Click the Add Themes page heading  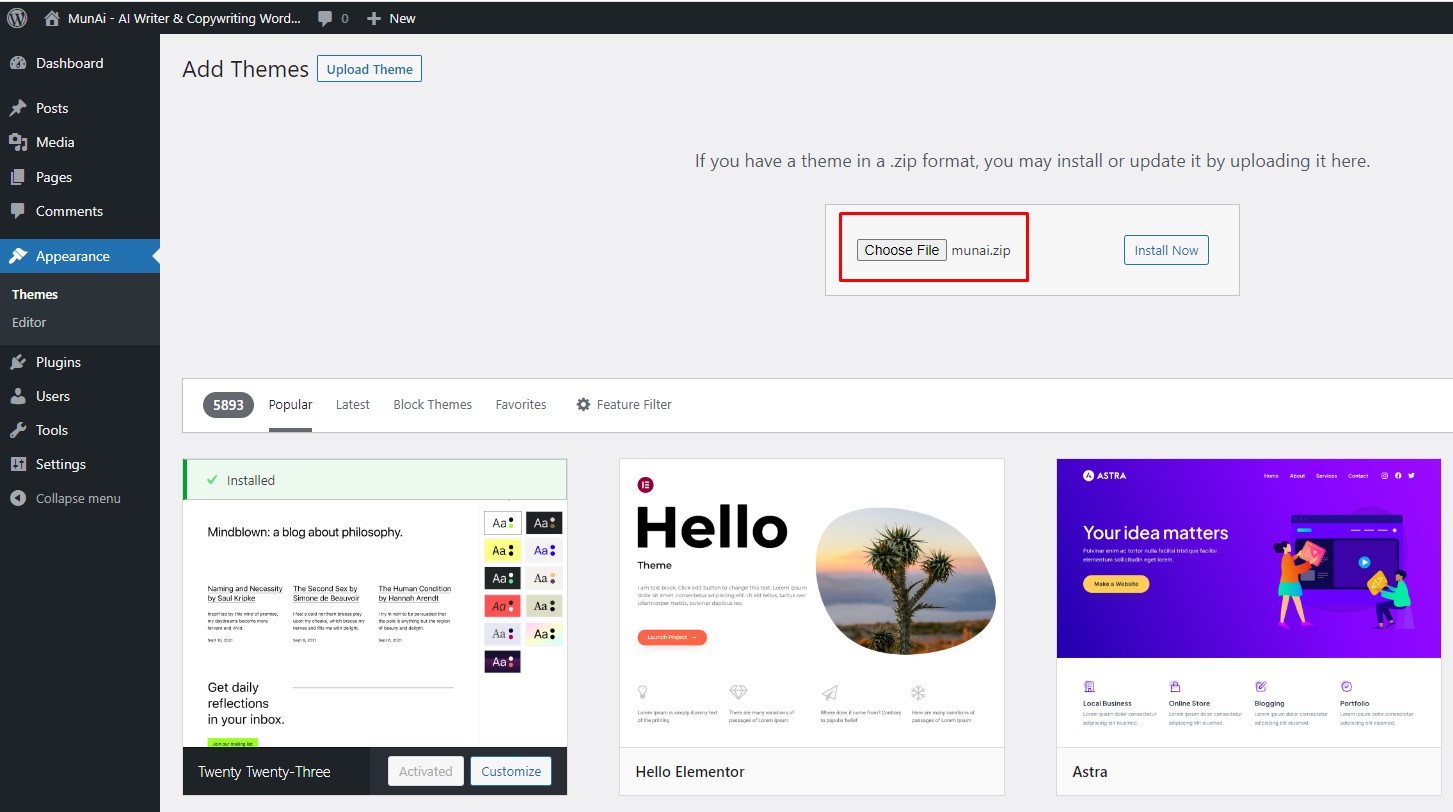[246, 69]
